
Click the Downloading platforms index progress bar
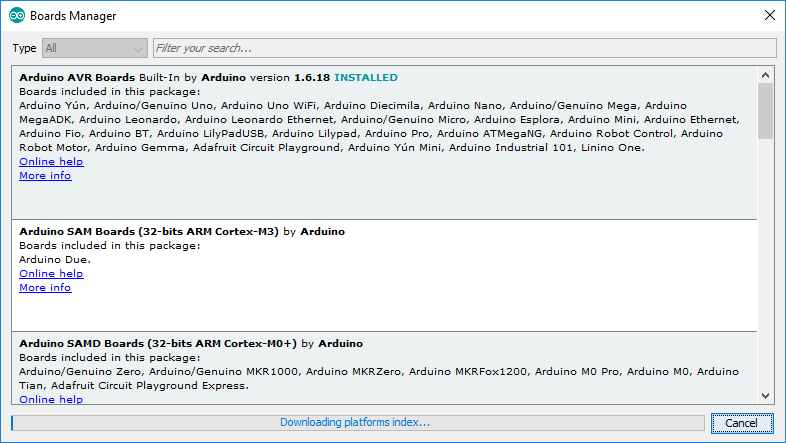pos(357,423)
